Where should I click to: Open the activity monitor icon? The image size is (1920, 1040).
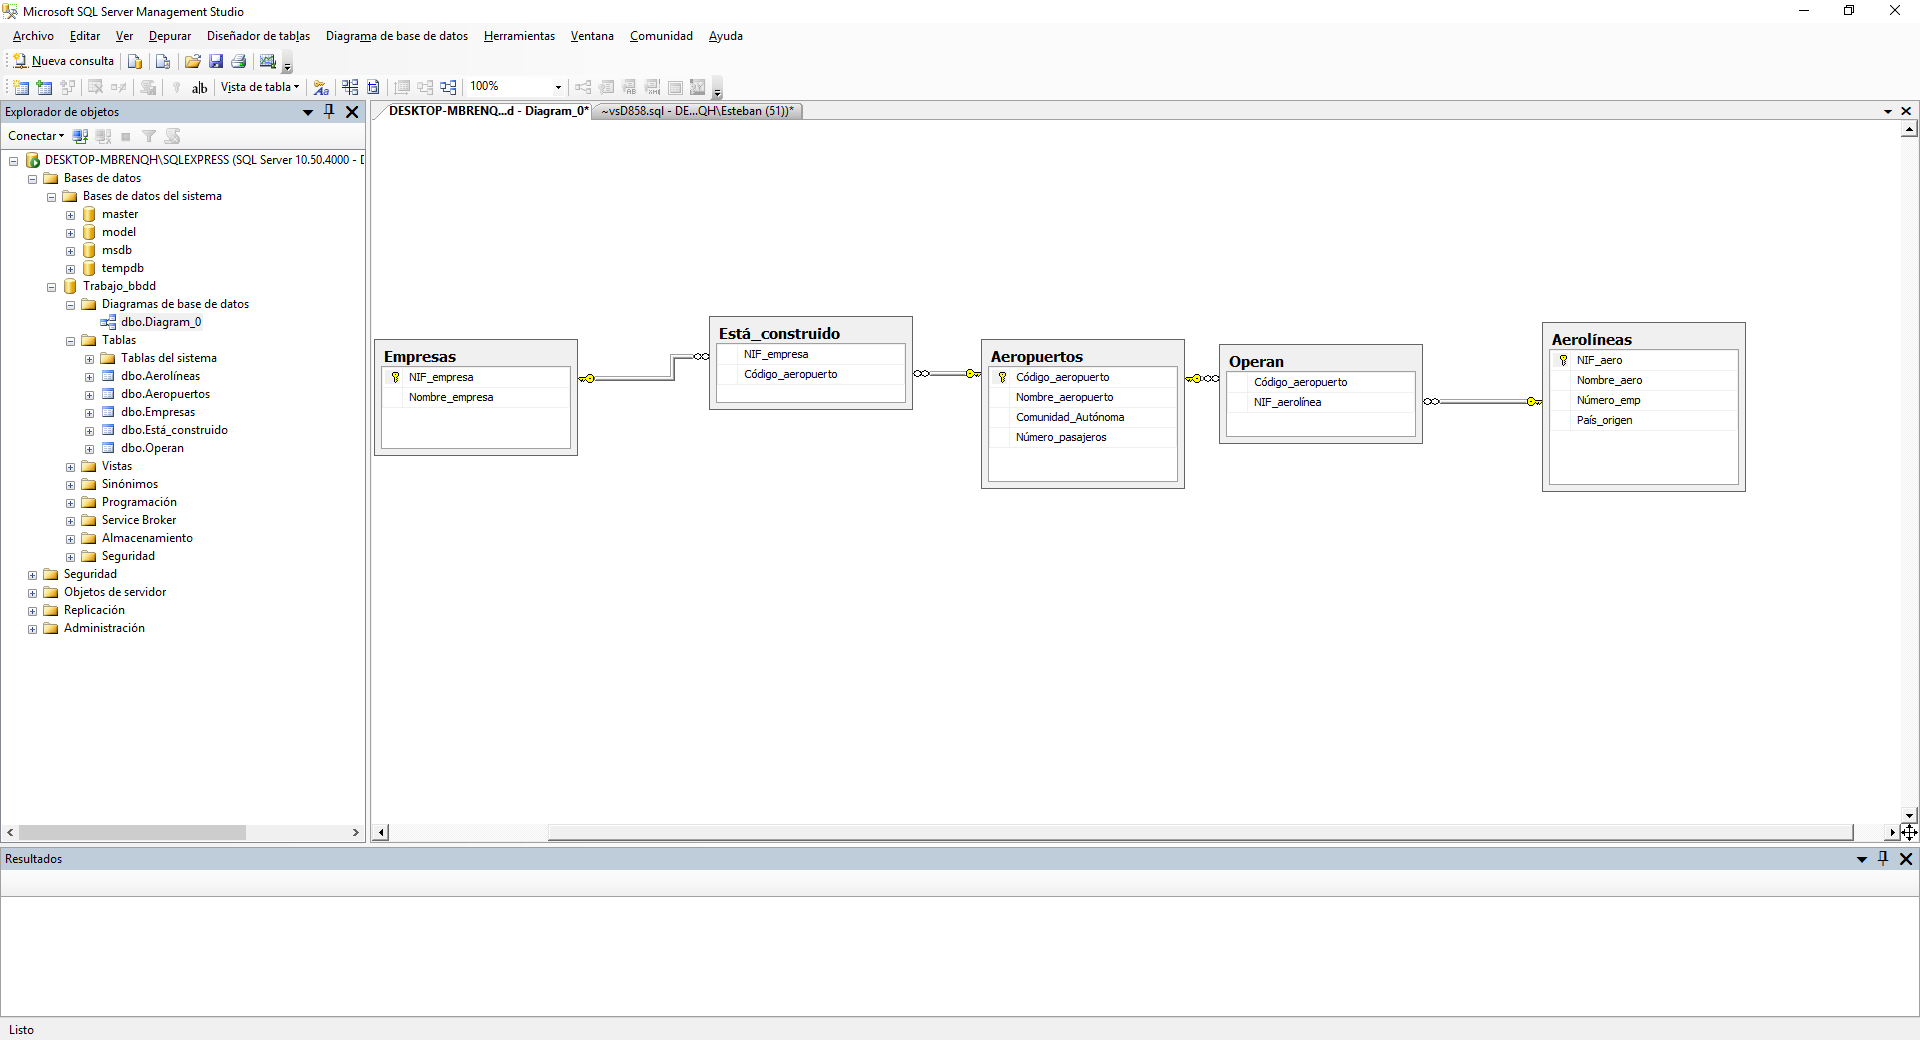tap(268, 61)
